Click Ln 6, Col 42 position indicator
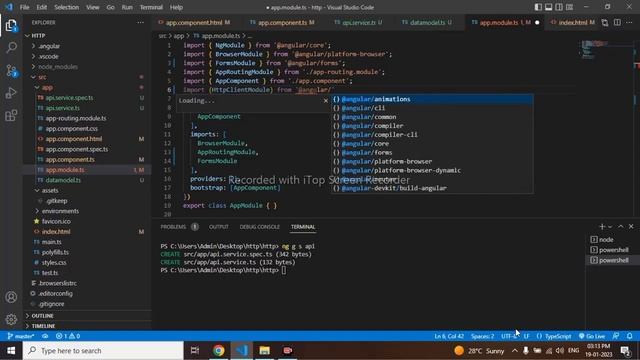This screenshot has height=360, width=640. coord(449,336)
